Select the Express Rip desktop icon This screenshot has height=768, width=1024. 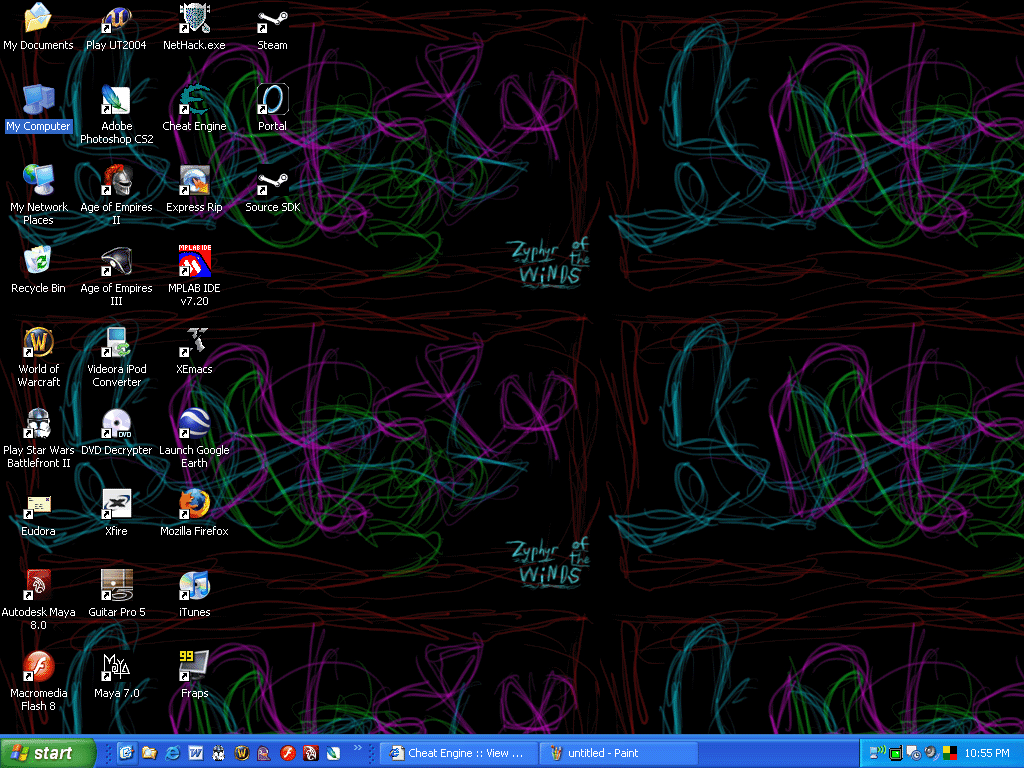pyautogui.click(x=194, y=189)
